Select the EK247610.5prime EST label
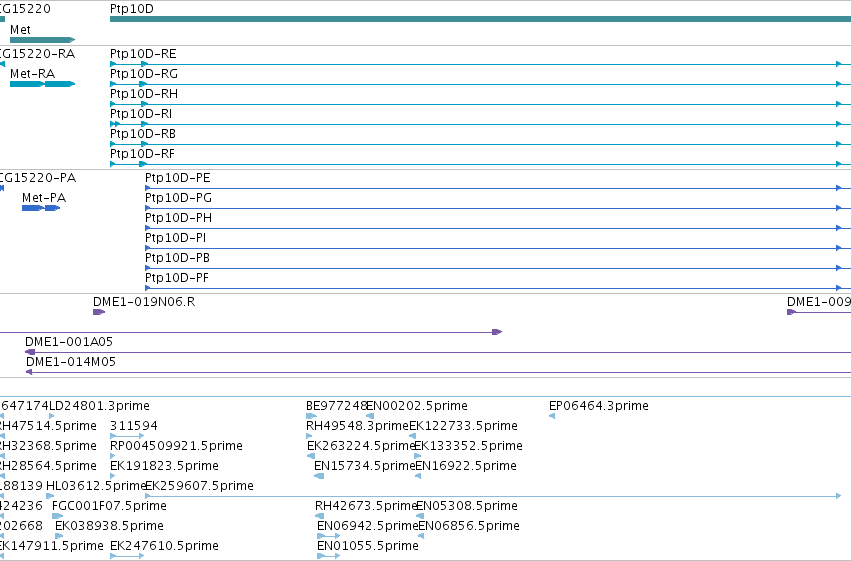Image resolution: width=851 pixels, height=561 pixels. coord(164,546)
